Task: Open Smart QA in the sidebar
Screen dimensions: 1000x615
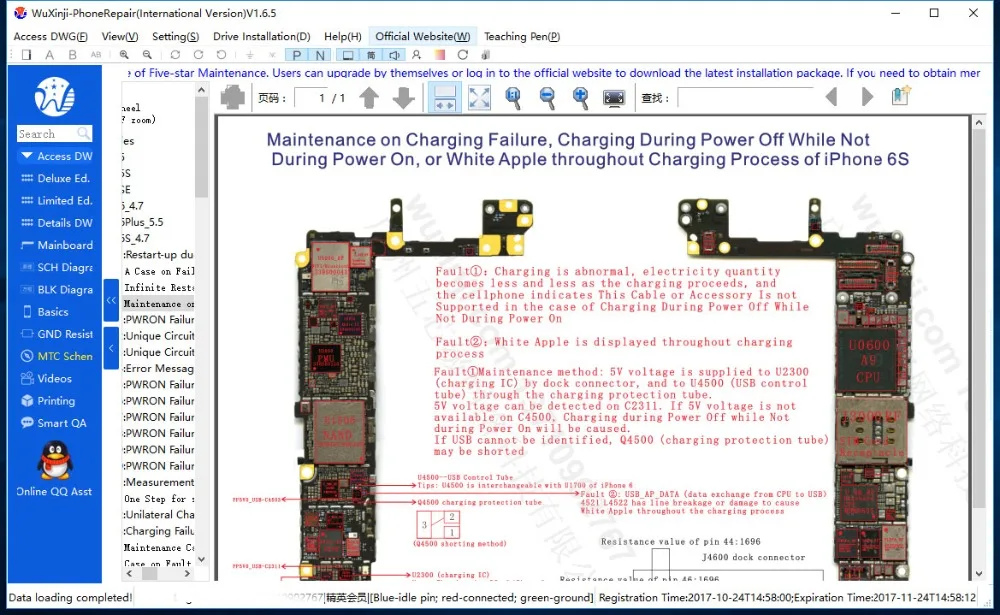Action: point(54,423)
